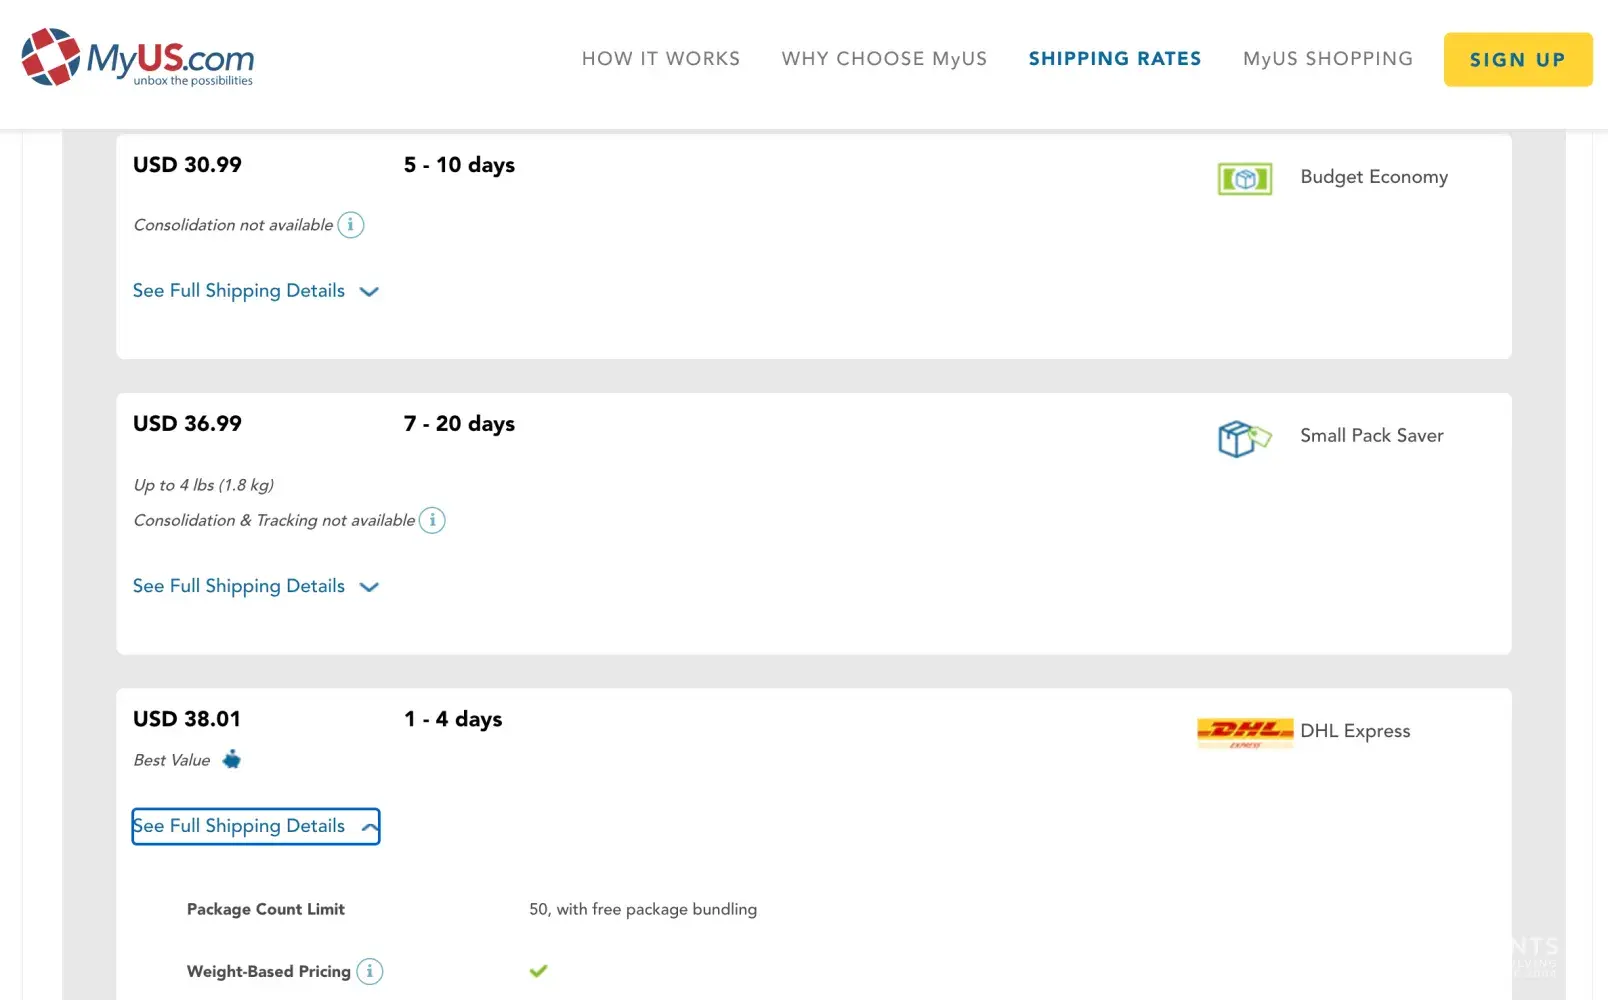Click the Best Value label

(x=172, y=760)
